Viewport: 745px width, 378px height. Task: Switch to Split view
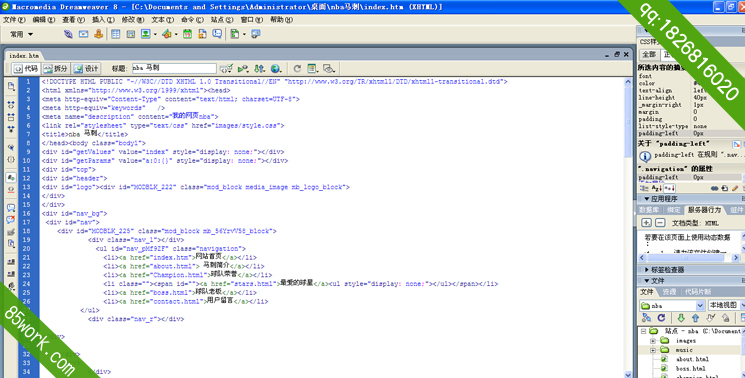click(x=56, y=68)
